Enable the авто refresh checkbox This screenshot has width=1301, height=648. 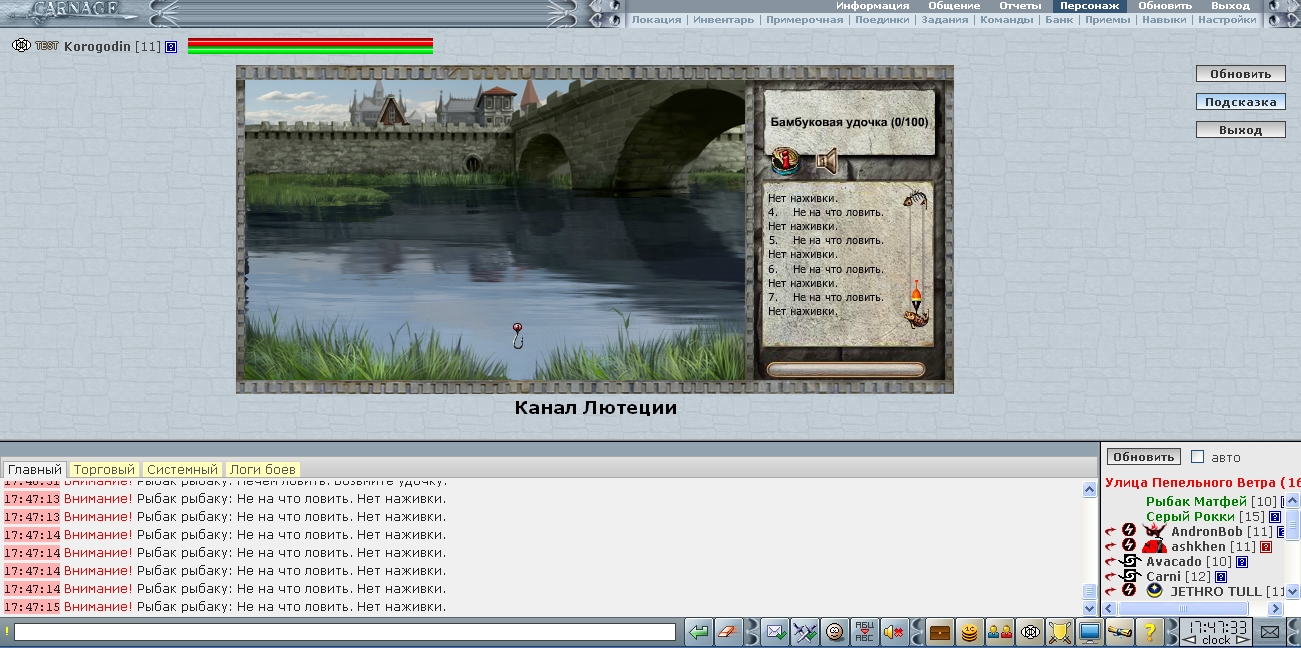click(x=1198, y=457)
